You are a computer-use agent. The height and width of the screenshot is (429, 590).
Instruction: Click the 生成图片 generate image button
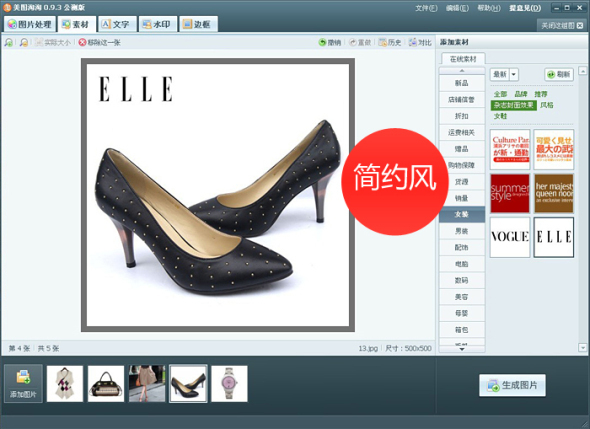(512, 385)
